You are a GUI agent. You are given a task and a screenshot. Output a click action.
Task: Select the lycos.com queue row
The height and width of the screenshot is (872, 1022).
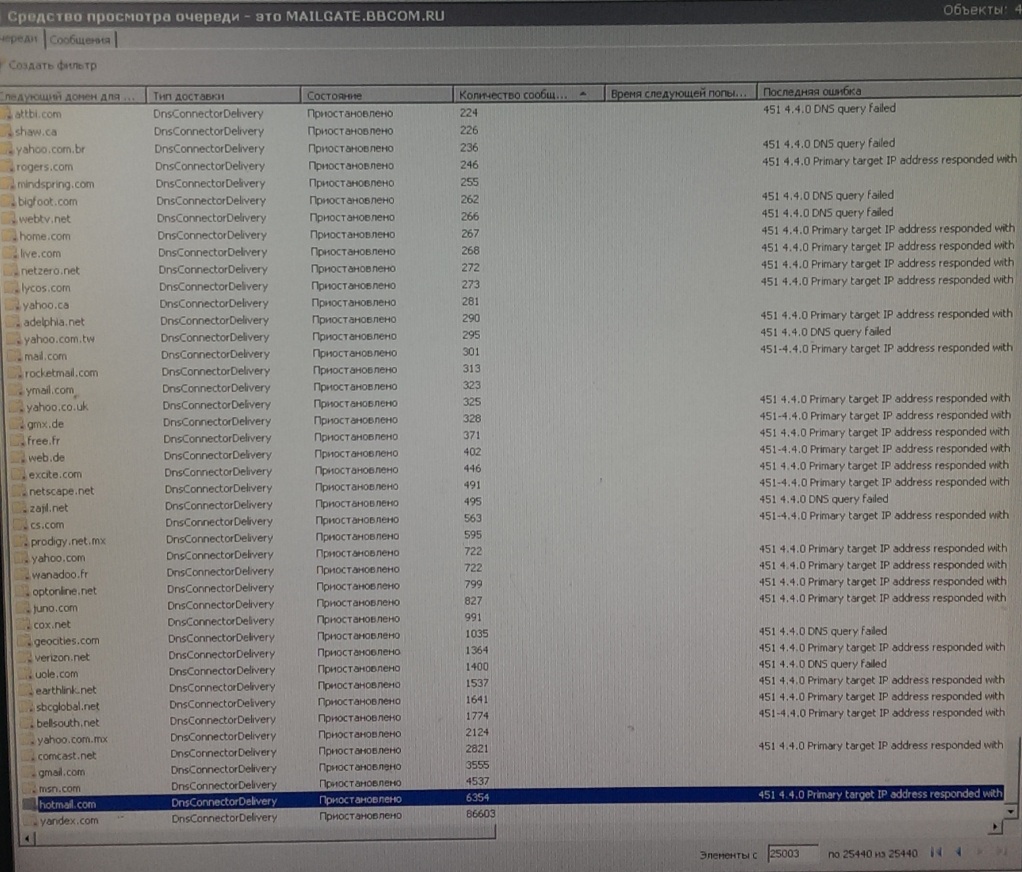(508, 285)
